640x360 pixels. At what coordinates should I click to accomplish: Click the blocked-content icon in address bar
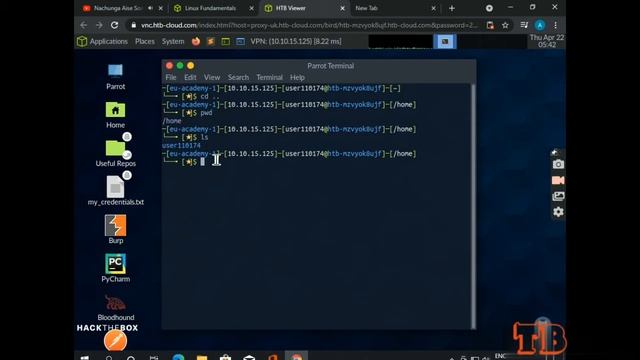tap(490, 25)
